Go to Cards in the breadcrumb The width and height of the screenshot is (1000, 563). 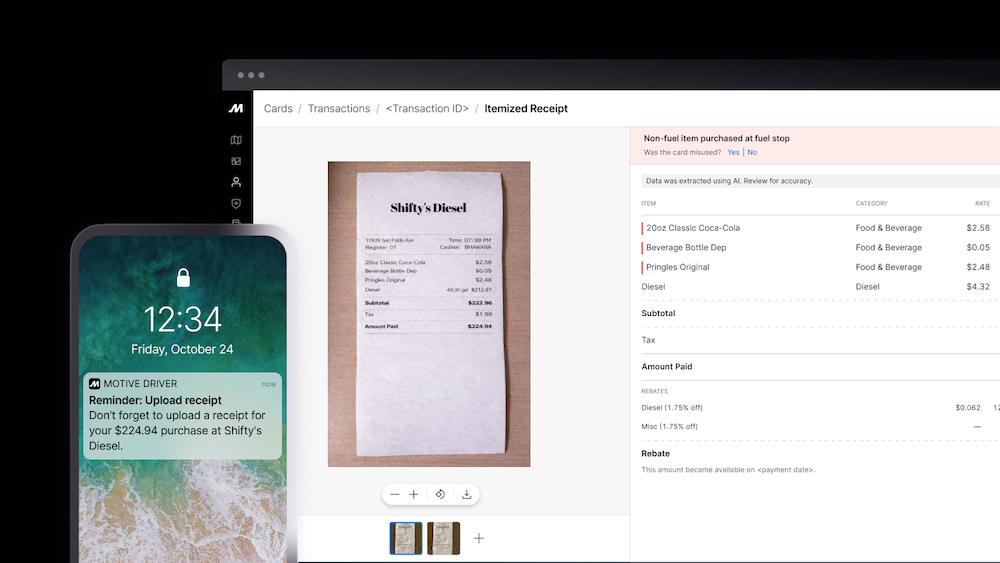pyautogui.click(x=278, y=108)
